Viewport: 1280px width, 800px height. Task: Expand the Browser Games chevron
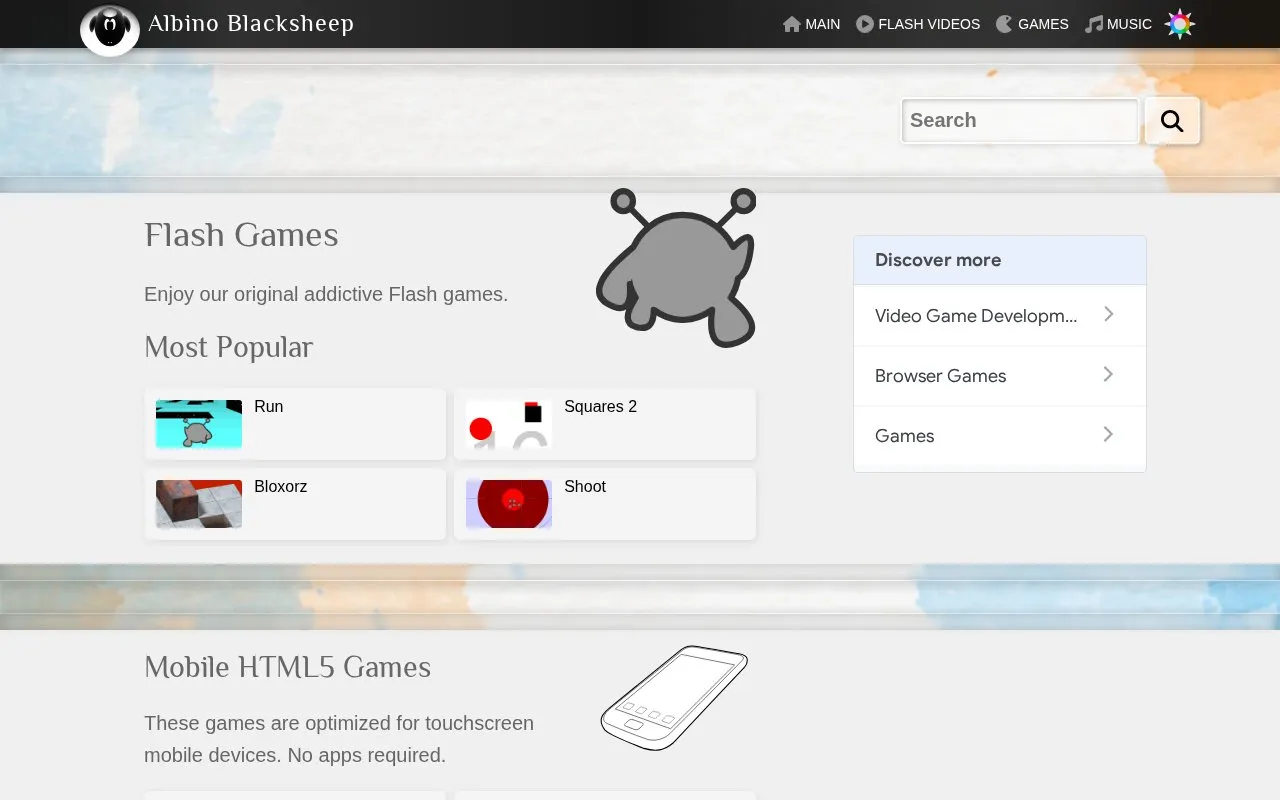point(1108,374)
